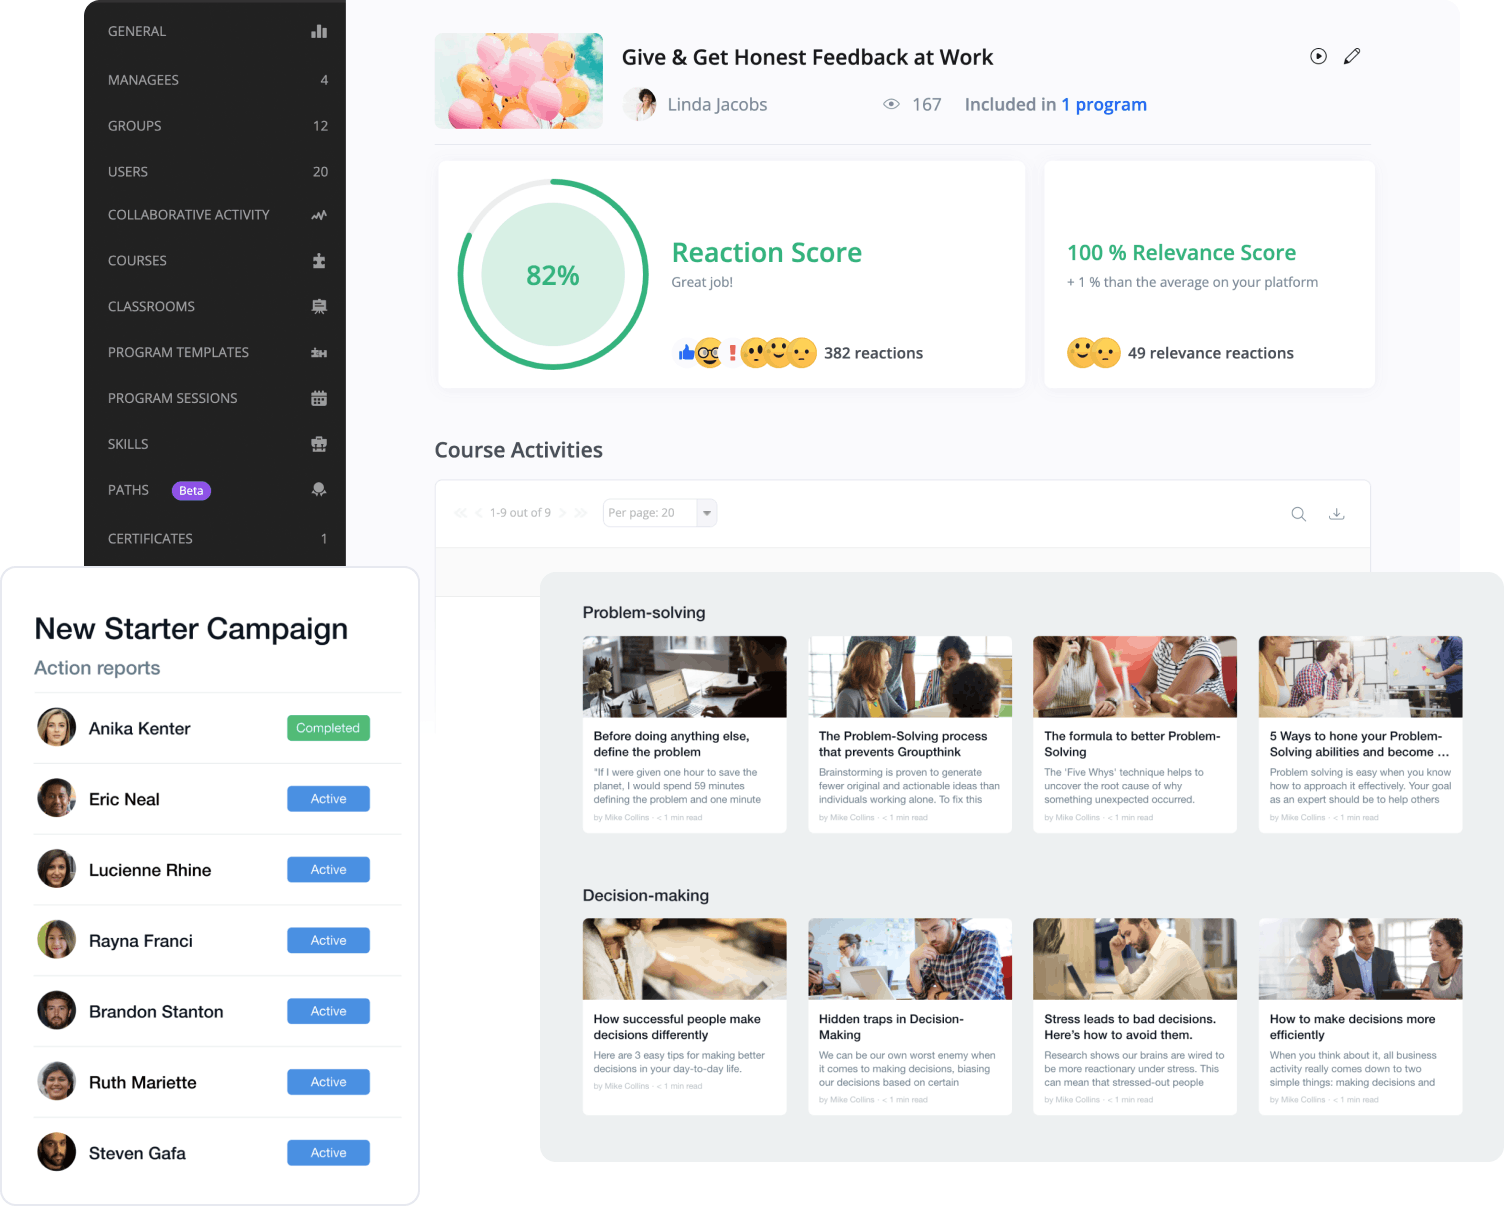Click the Program Templates sidebar icon
1504x1206 pixels.
click(319, 353)
